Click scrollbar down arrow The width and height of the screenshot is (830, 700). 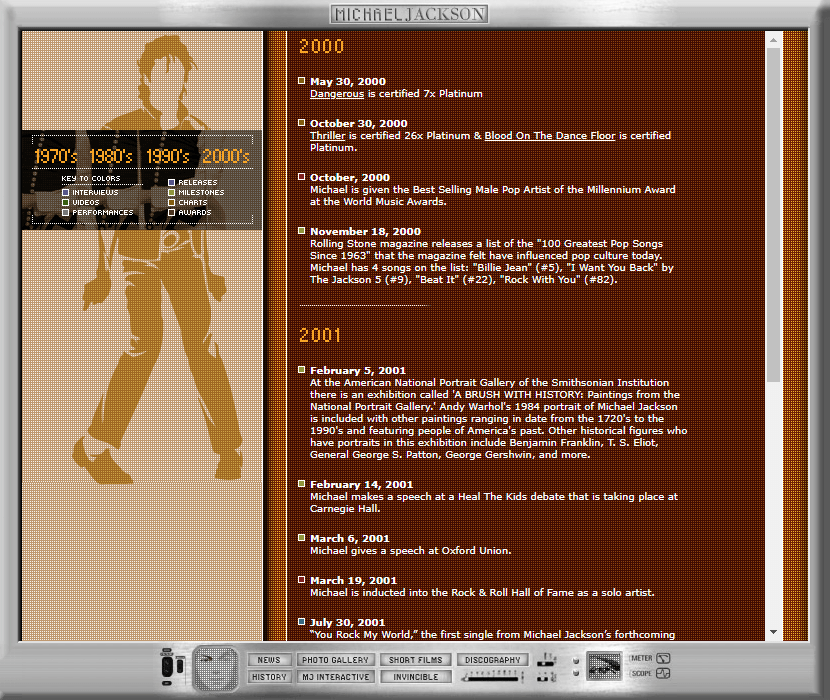(x=773, y=632)
